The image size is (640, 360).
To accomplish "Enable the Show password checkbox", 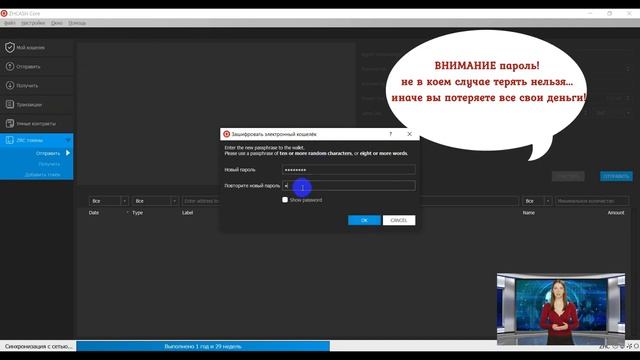I will point(285,200).
